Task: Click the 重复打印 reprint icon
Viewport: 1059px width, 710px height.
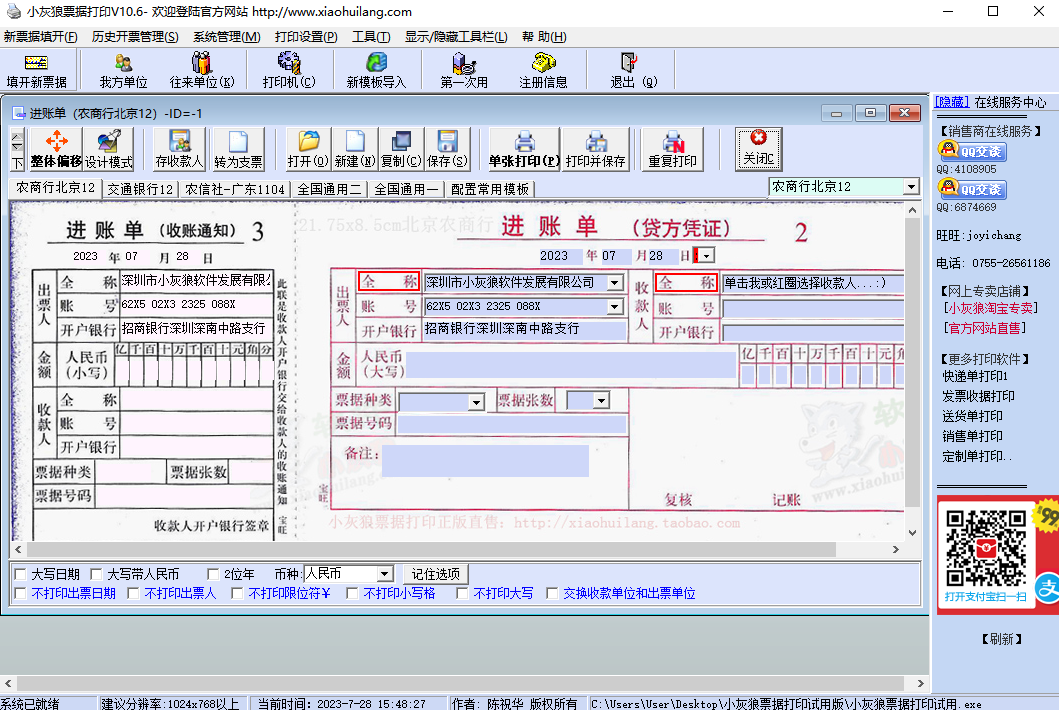Action: [672, 149]
